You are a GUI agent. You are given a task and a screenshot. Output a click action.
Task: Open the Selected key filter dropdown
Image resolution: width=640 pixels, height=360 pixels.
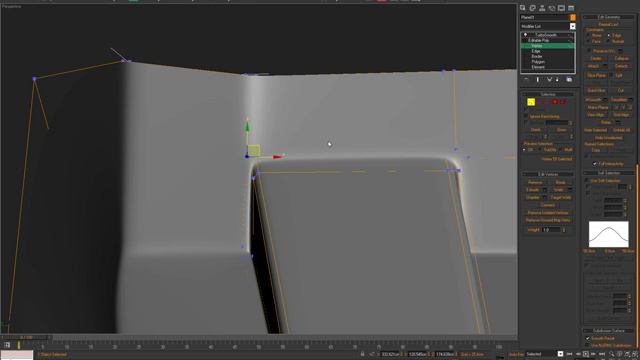[560, 354]
